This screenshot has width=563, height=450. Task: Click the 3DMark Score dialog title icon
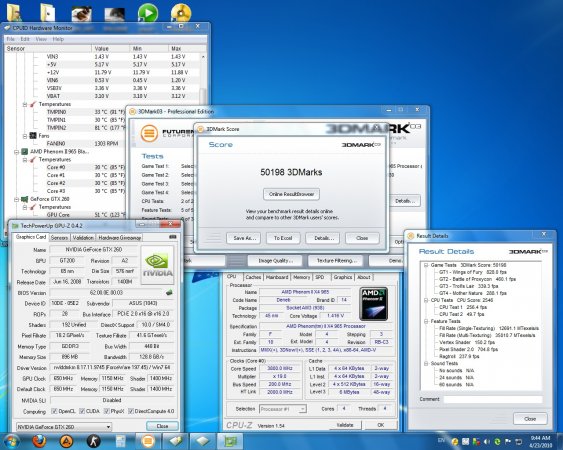[201, 129]
